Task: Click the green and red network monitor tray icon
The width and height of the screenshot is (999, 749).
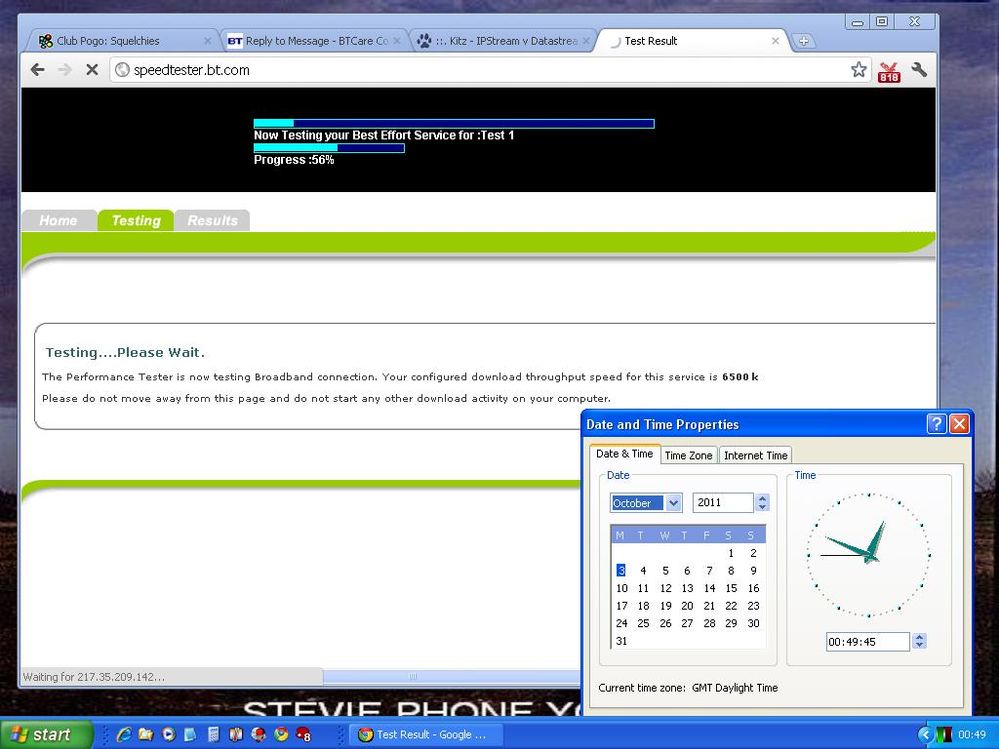Action: tap(944, 734)
